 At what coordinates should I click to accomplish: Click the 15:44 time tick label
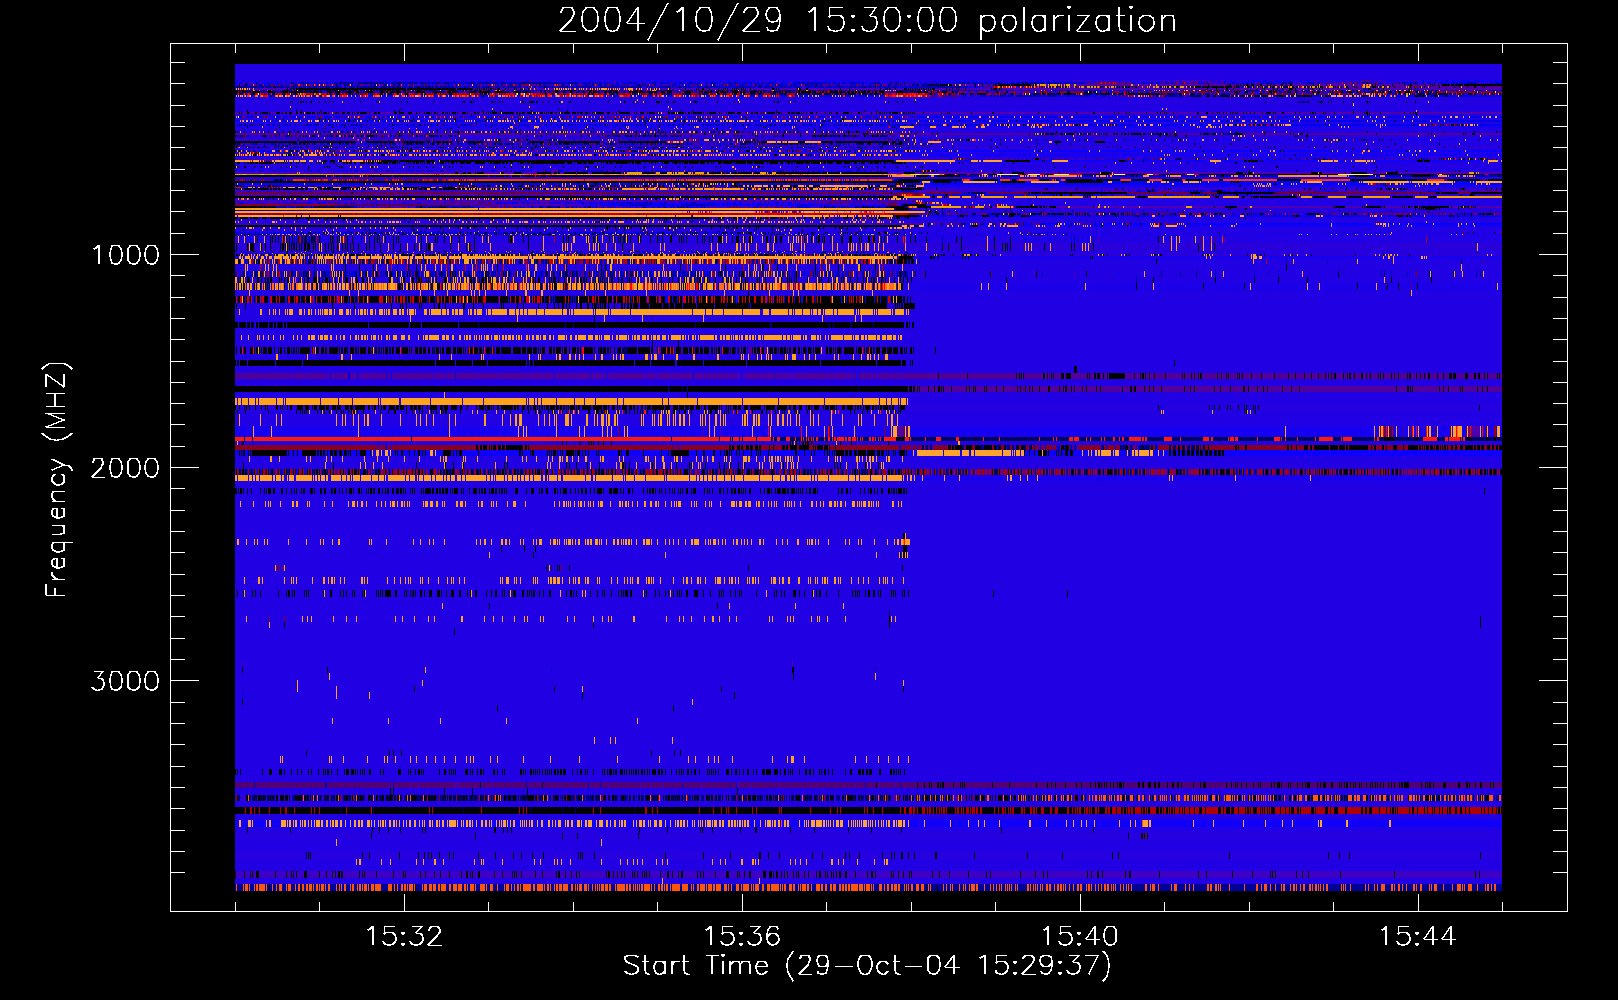coord(1417,936)
